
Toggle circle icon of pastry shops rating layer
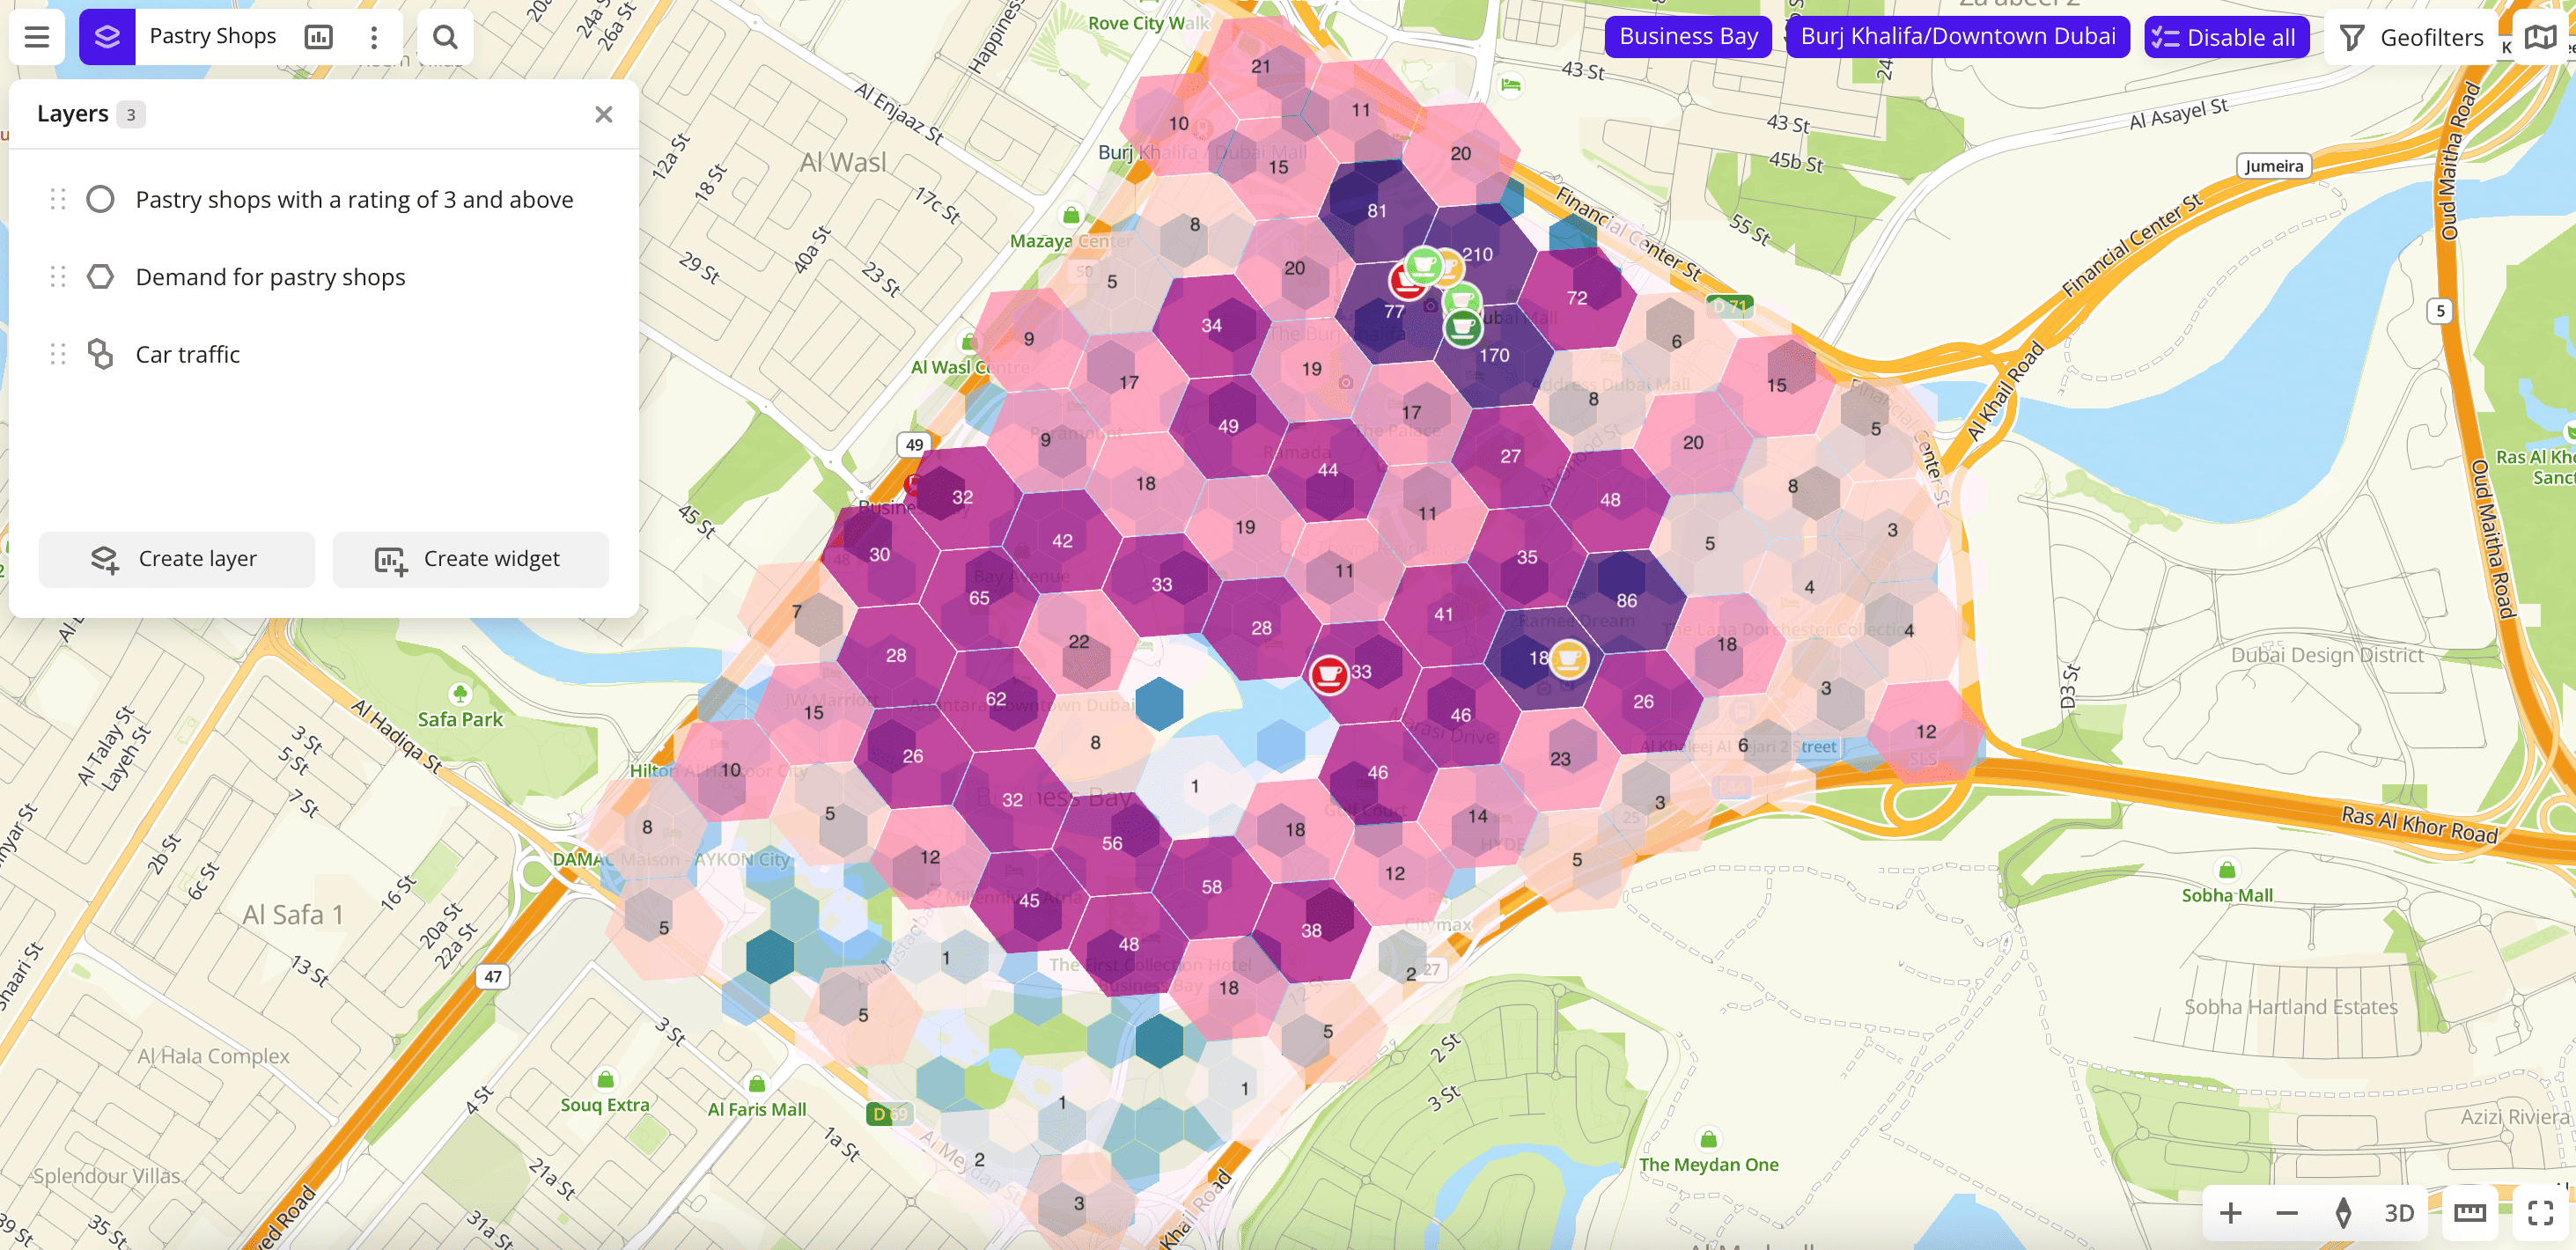[x=100, y=199]
